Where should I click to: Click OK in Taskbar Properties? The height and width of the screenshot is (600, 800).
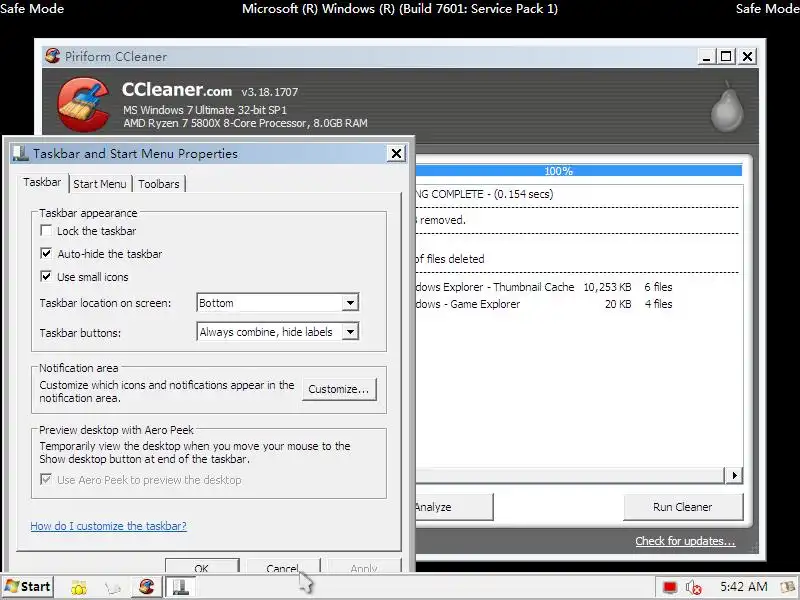point(202,566)
